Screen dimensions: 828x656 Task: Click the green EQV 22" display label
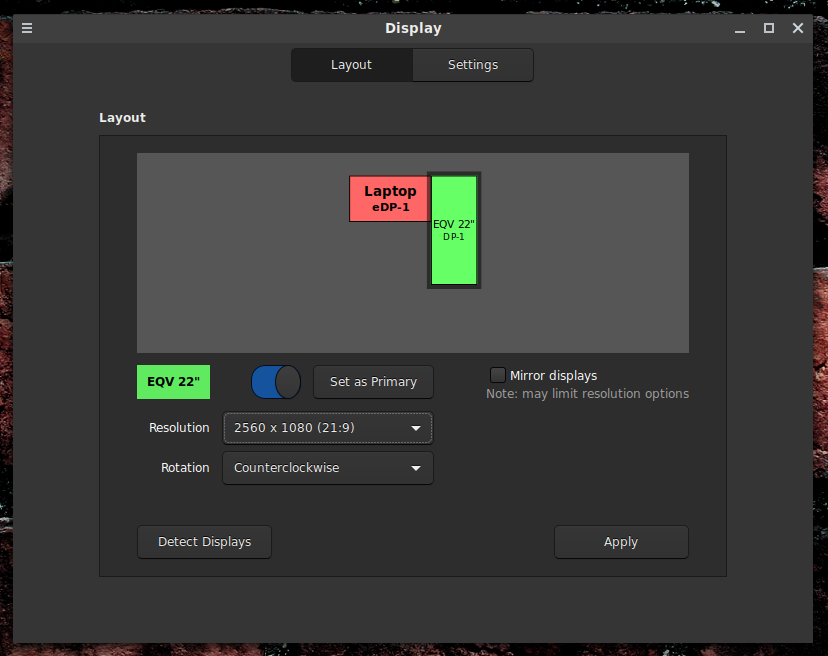coord(173,382)
